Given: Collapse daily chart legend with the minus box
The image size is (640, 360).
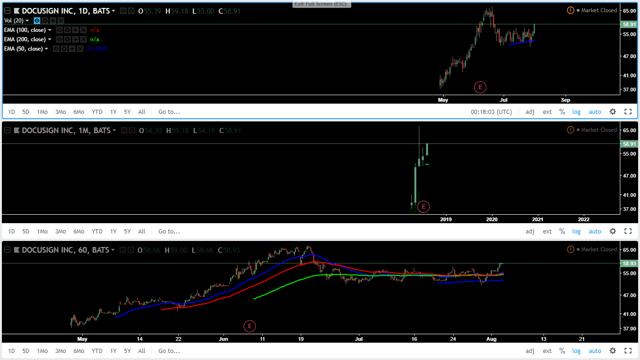Looking at the screenshot, I should [x=7, y=11].
